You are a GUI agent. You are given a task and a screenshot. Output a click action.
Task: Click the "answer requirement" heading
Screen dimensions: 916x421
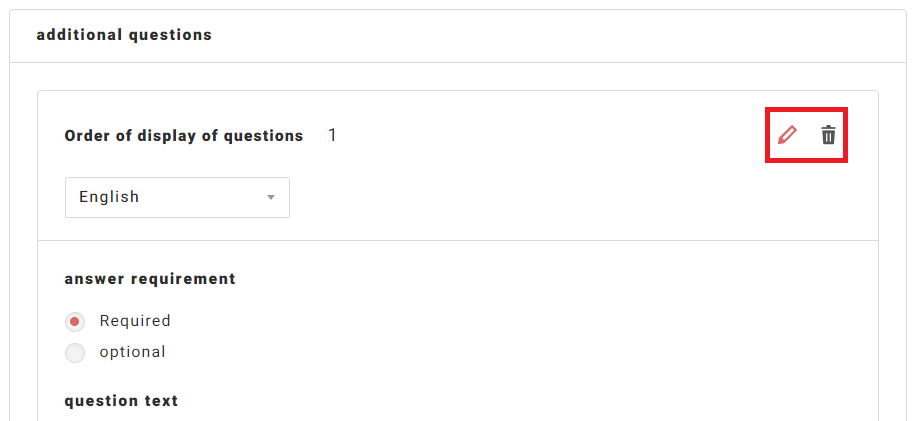point(150,279)
